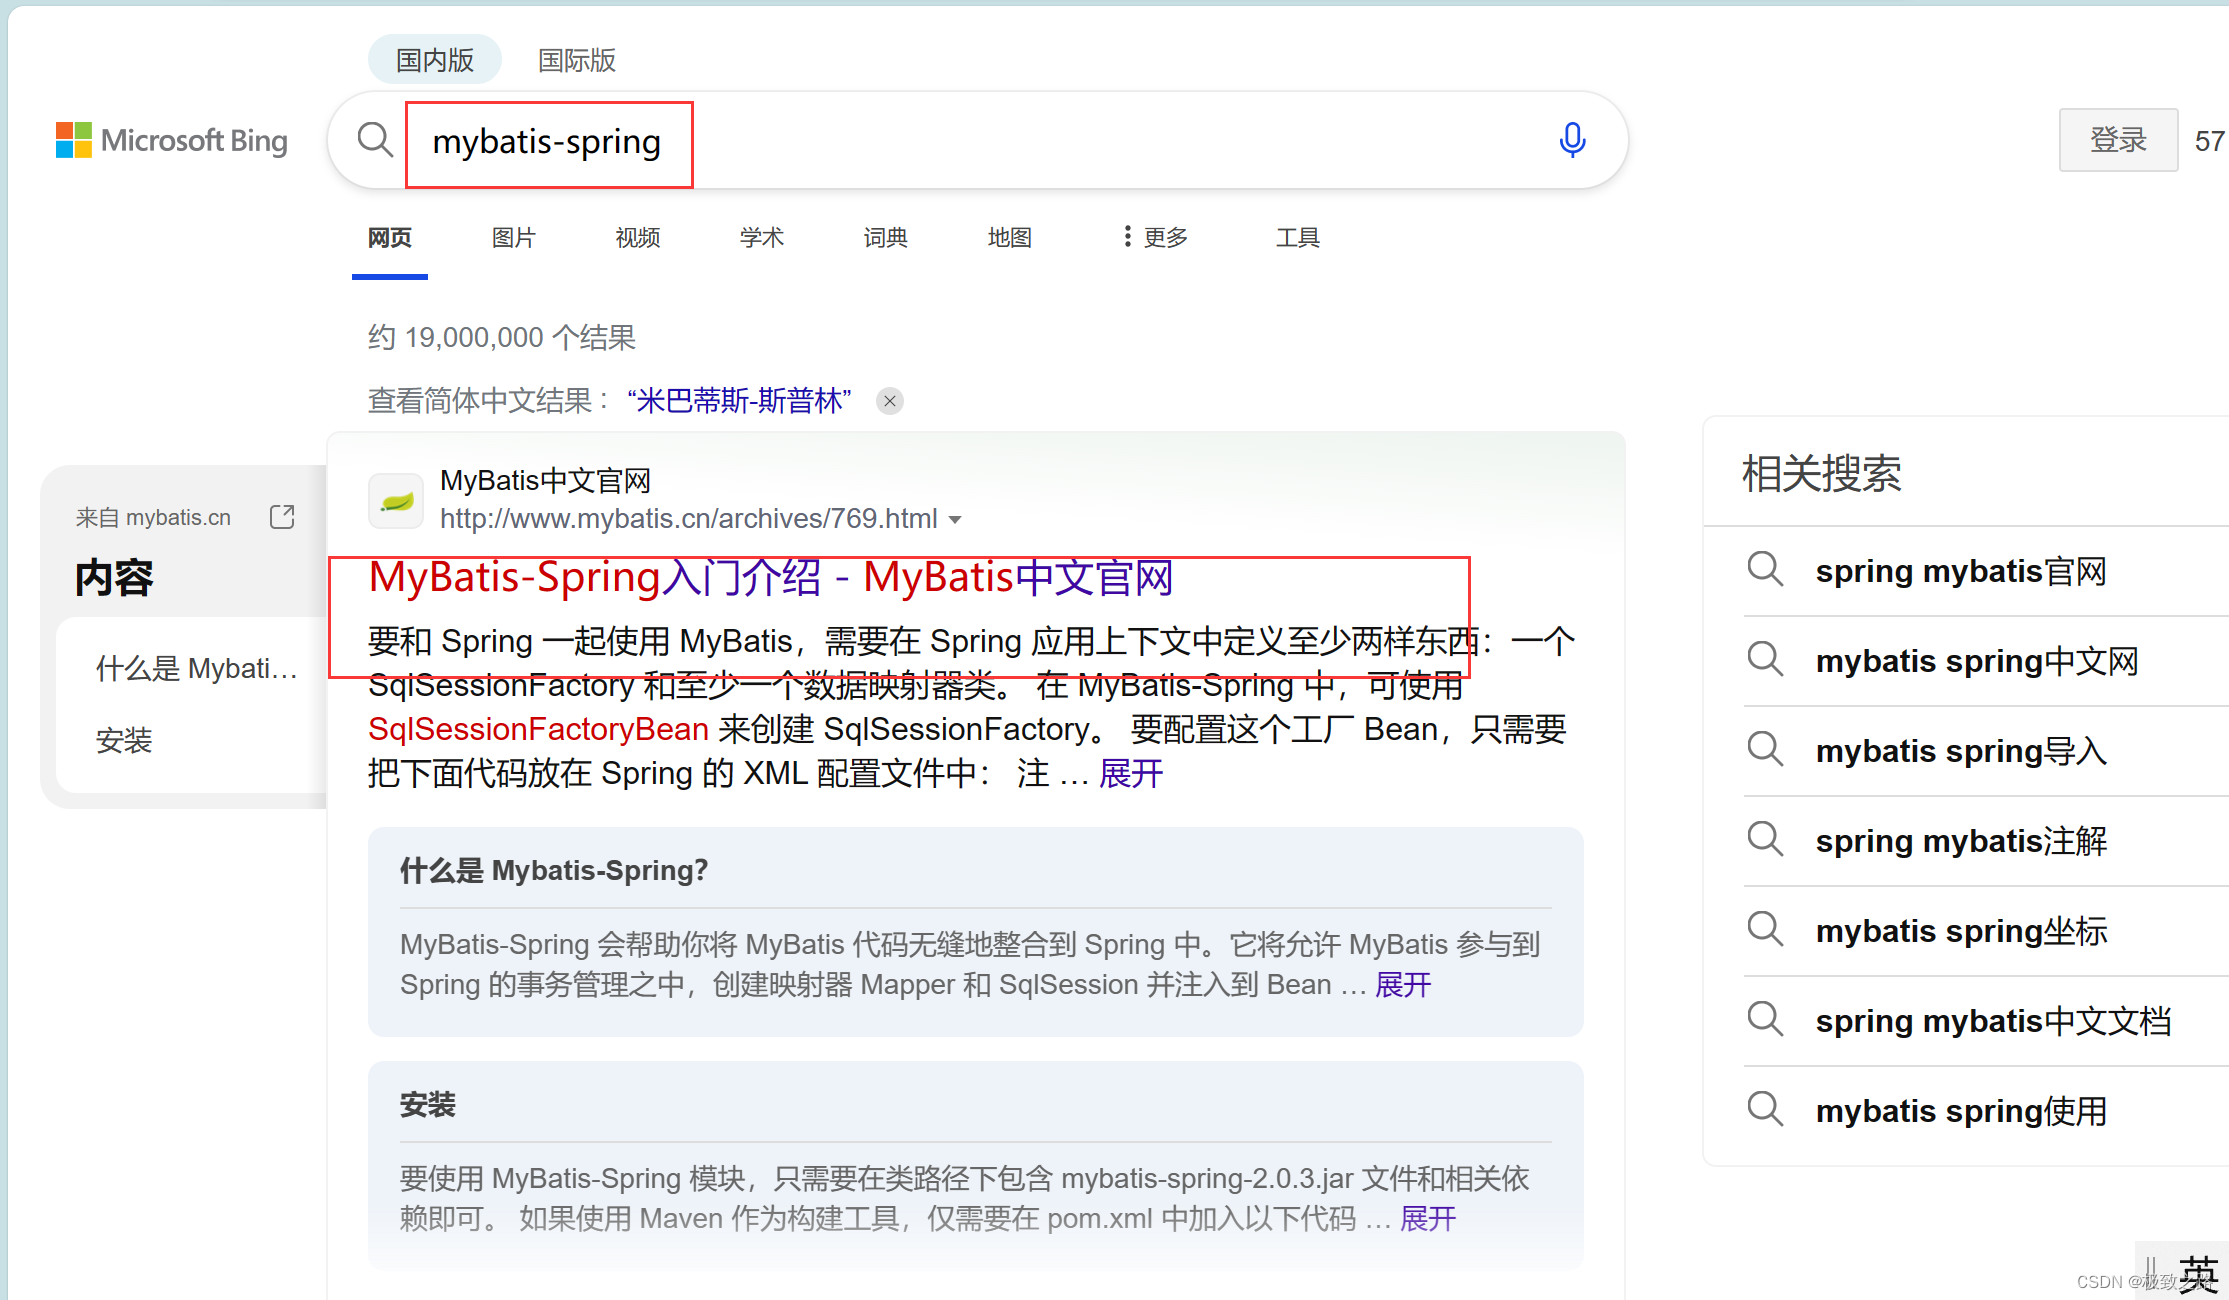Click the 安装 card heading
The width and height of the screenshot is (2229, 1300).
coord(428,1105)
